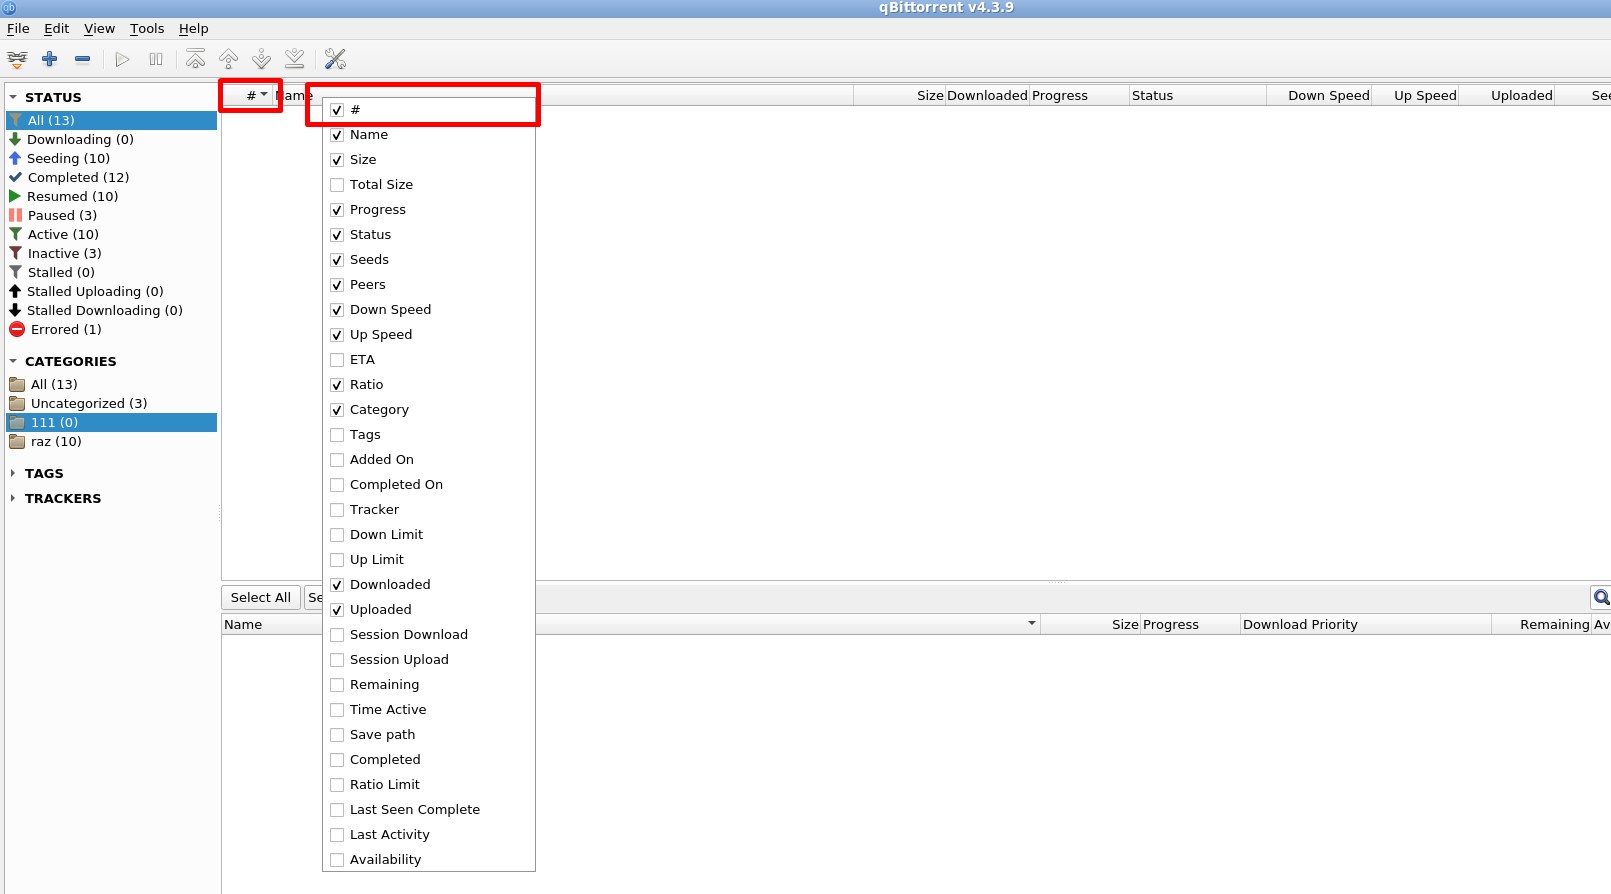The height and width of the screenshot is (894, 1611).
Task: Uncheck the # column checkbox
Action: tap(337, 110)
